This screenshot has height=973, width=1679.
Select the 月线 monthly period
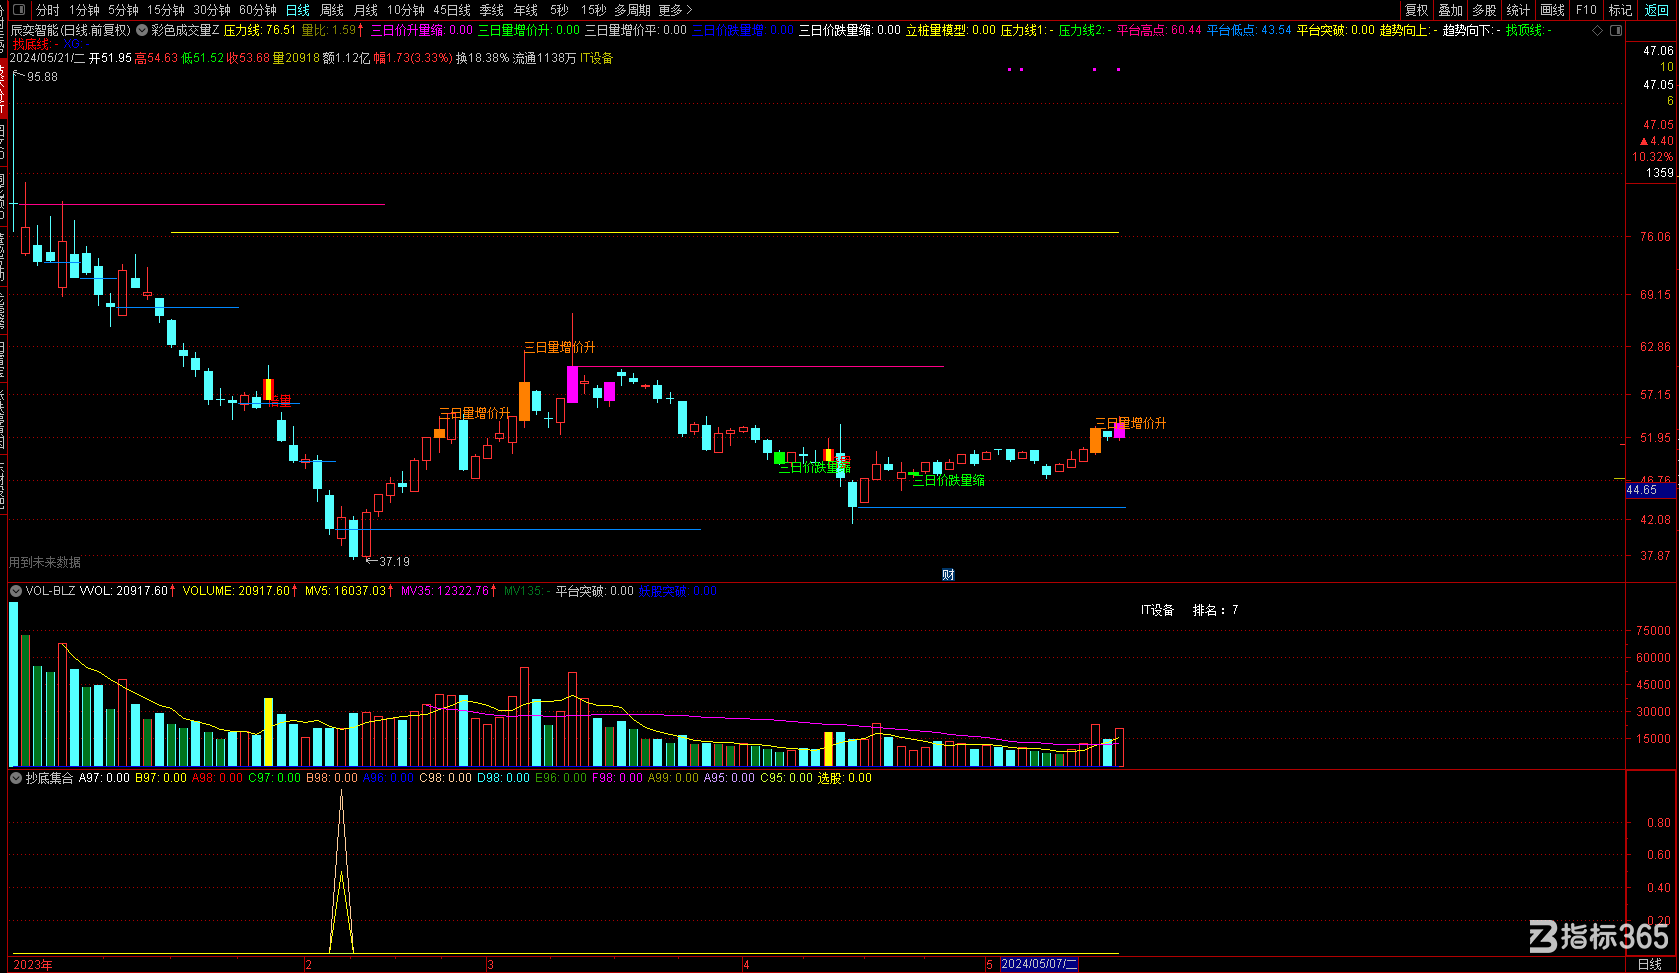point(366,10)
